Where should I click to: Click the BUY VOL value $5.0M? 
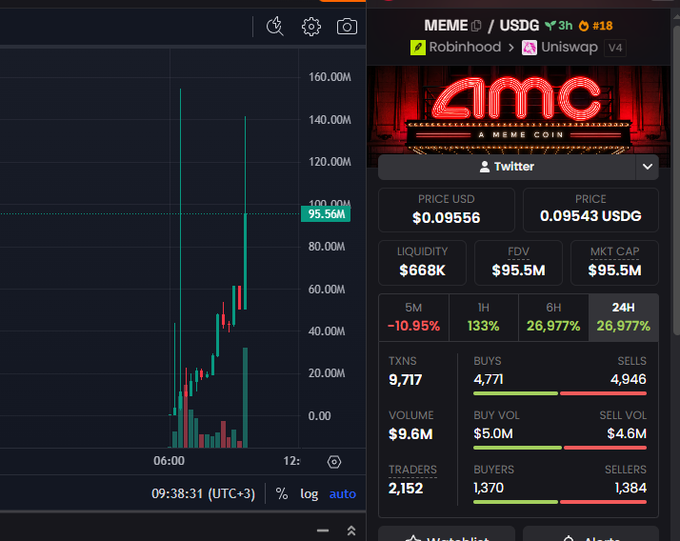tap(493, 433)
